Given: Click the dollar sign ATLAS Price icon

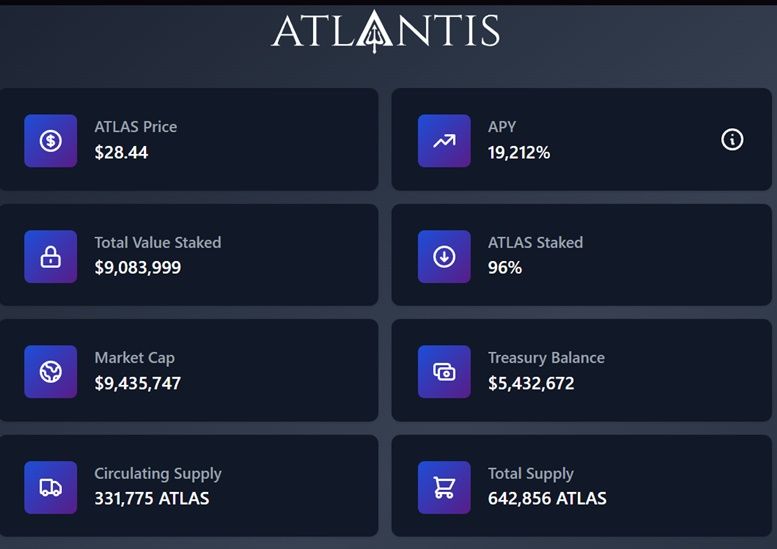Looking at the screenshot, I should (x=51, y=141).
